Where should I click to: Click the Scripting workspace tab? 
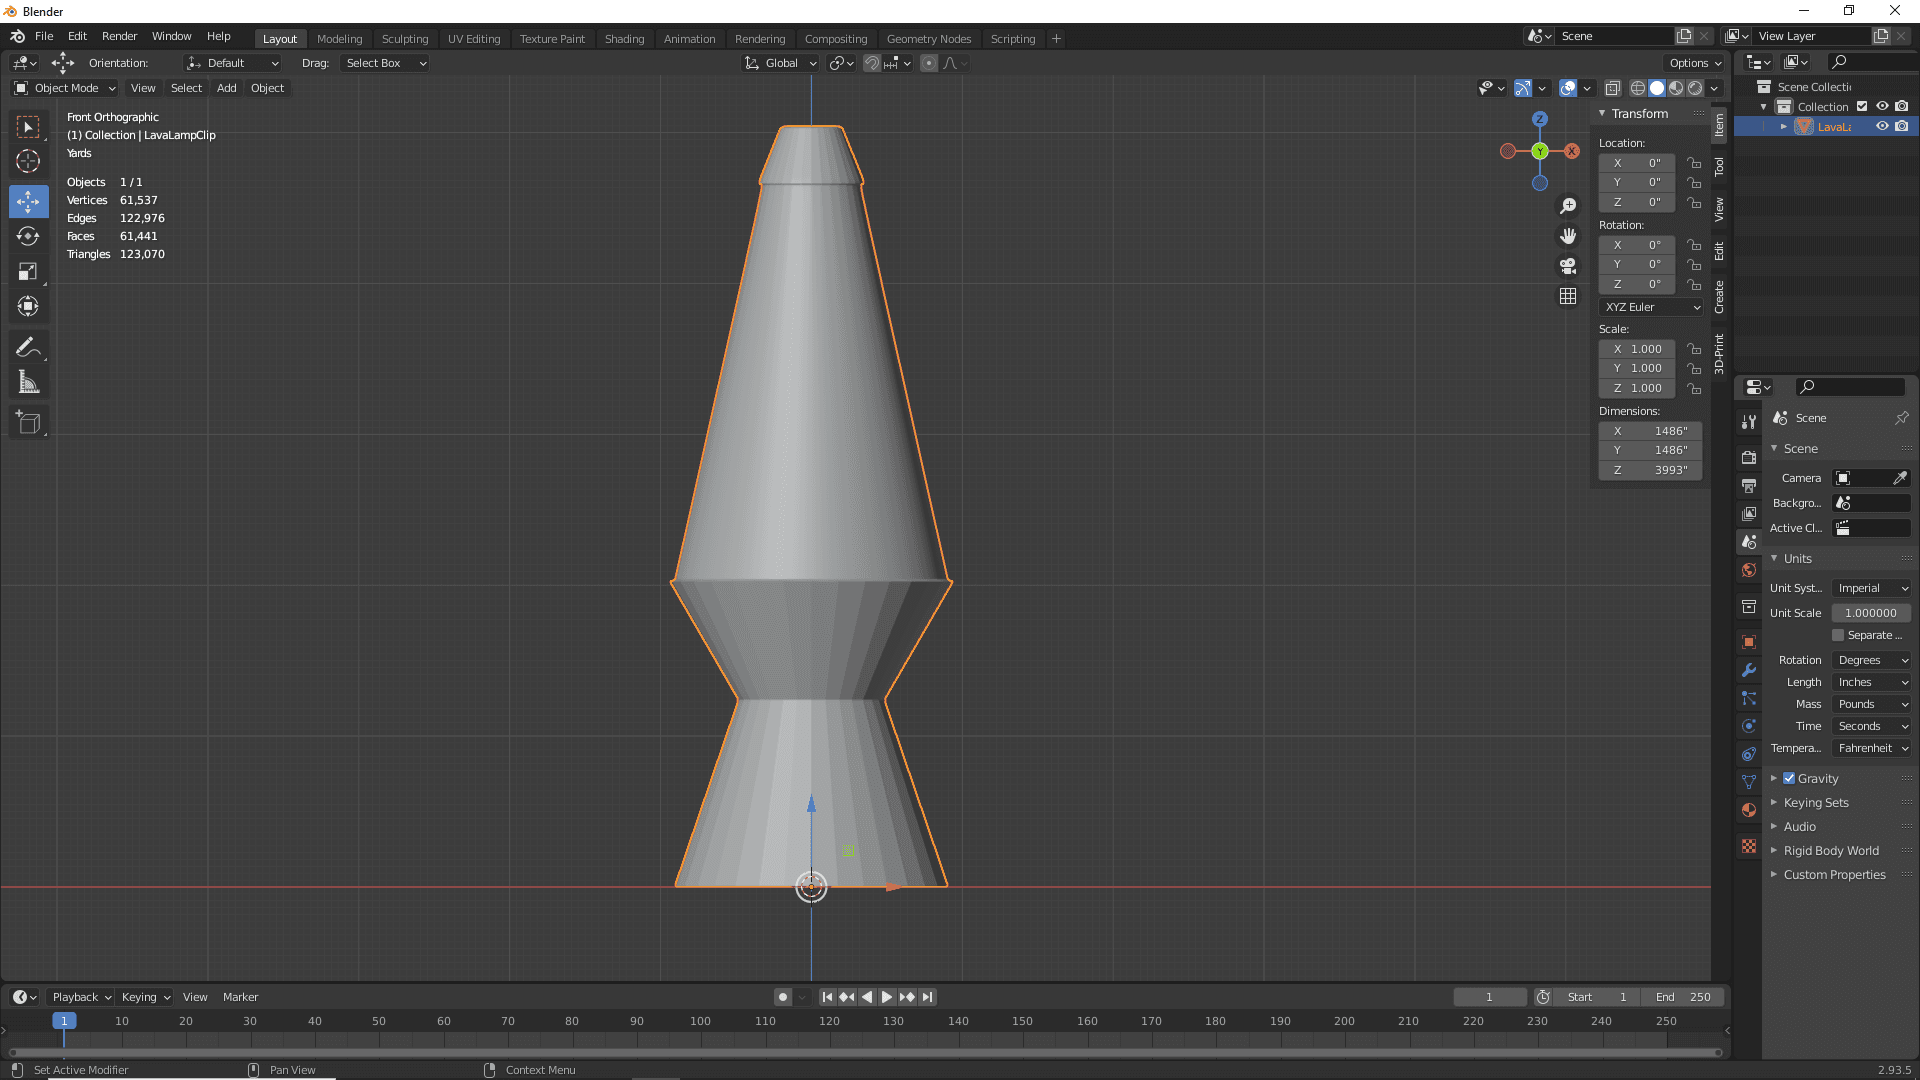1013,38
